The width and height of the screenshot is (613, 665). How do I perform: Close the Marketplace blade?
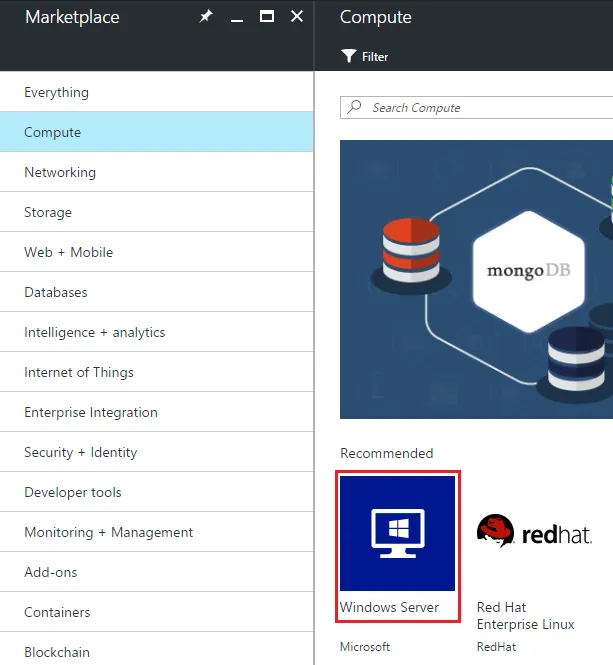point(297,17)
